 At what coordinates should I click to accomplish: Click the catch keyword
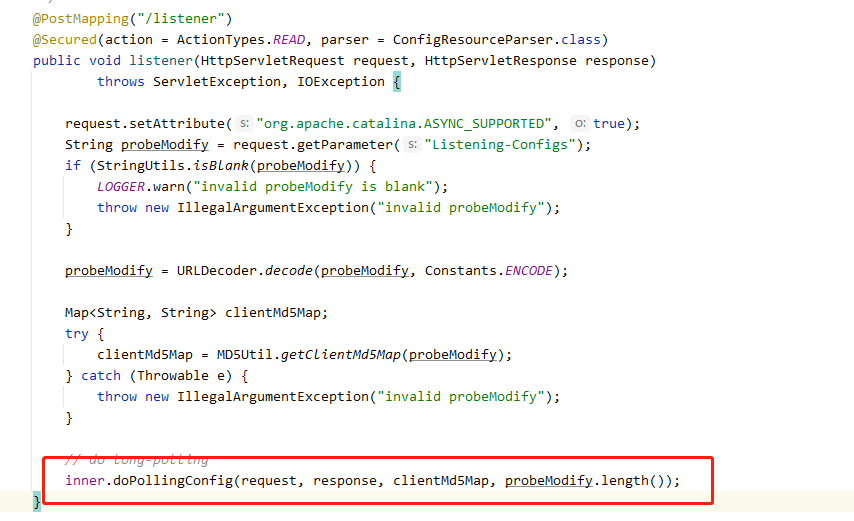point(101,376)
